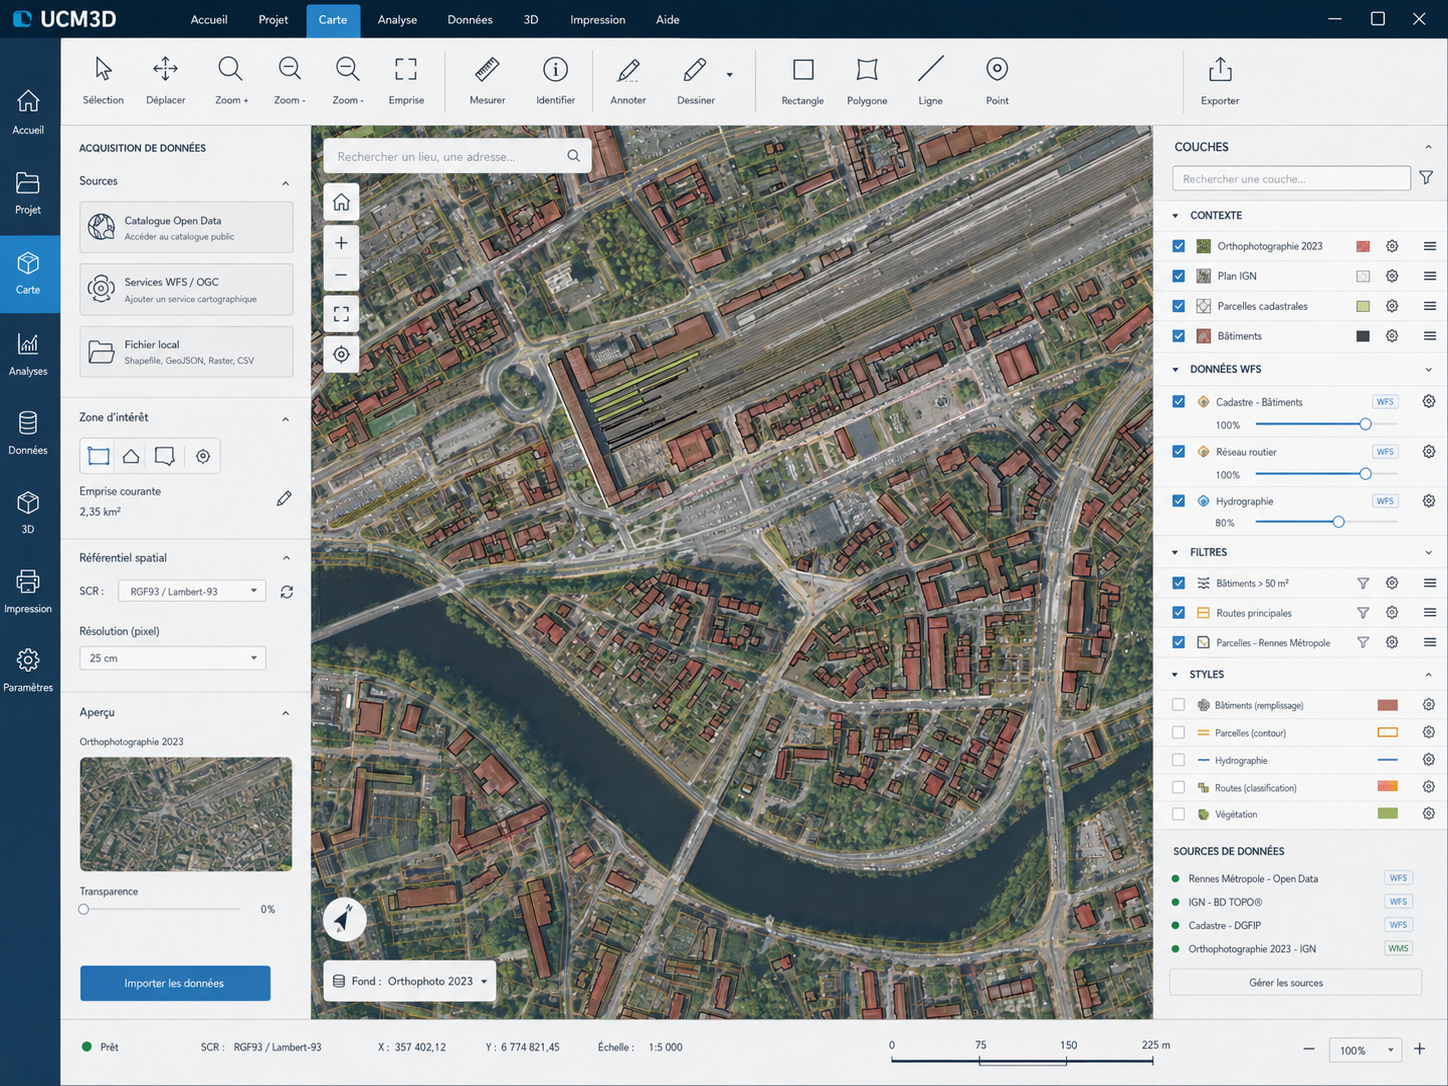
Task: Open Services WFS / OGC source
Action: click(x=186, y=290)
